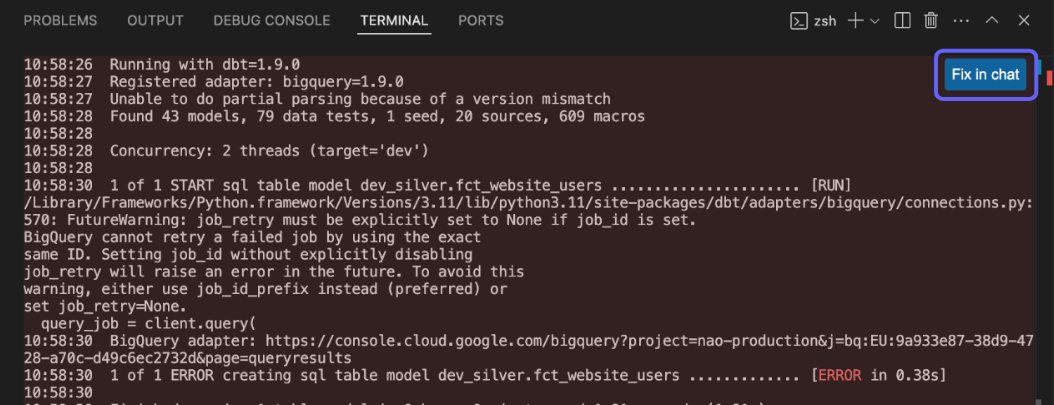Split the terminal pane

coord(902,21)
